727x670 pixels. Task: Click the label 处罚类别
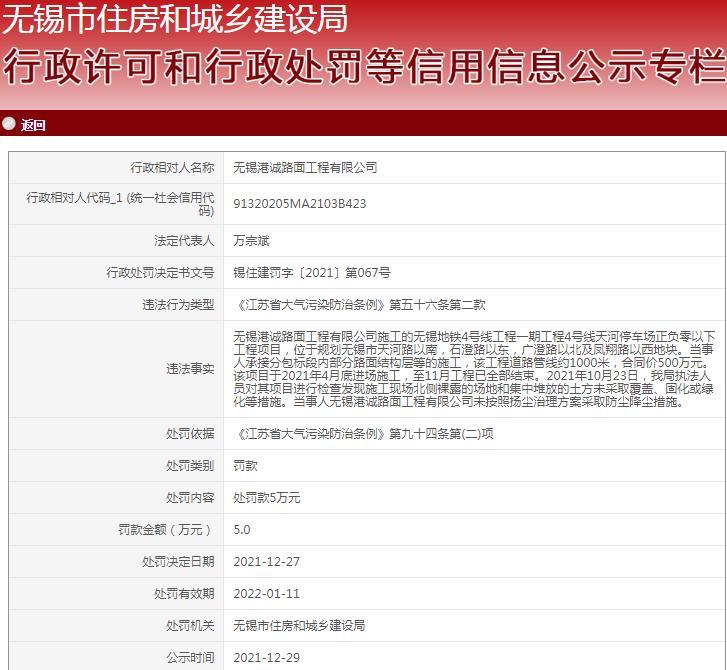[191, 466]
